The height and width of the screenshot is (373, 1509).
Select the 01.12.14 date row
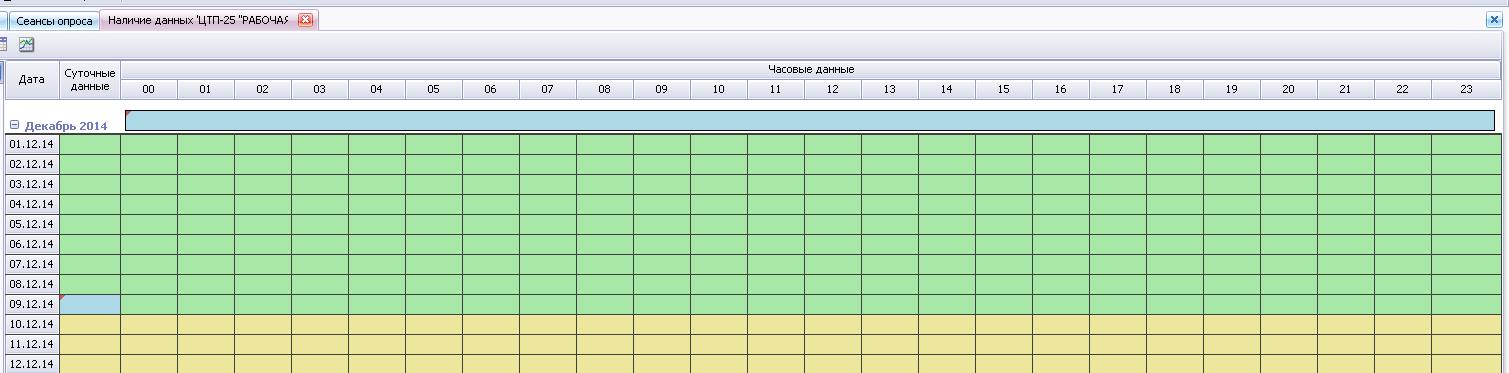(31, 144)
